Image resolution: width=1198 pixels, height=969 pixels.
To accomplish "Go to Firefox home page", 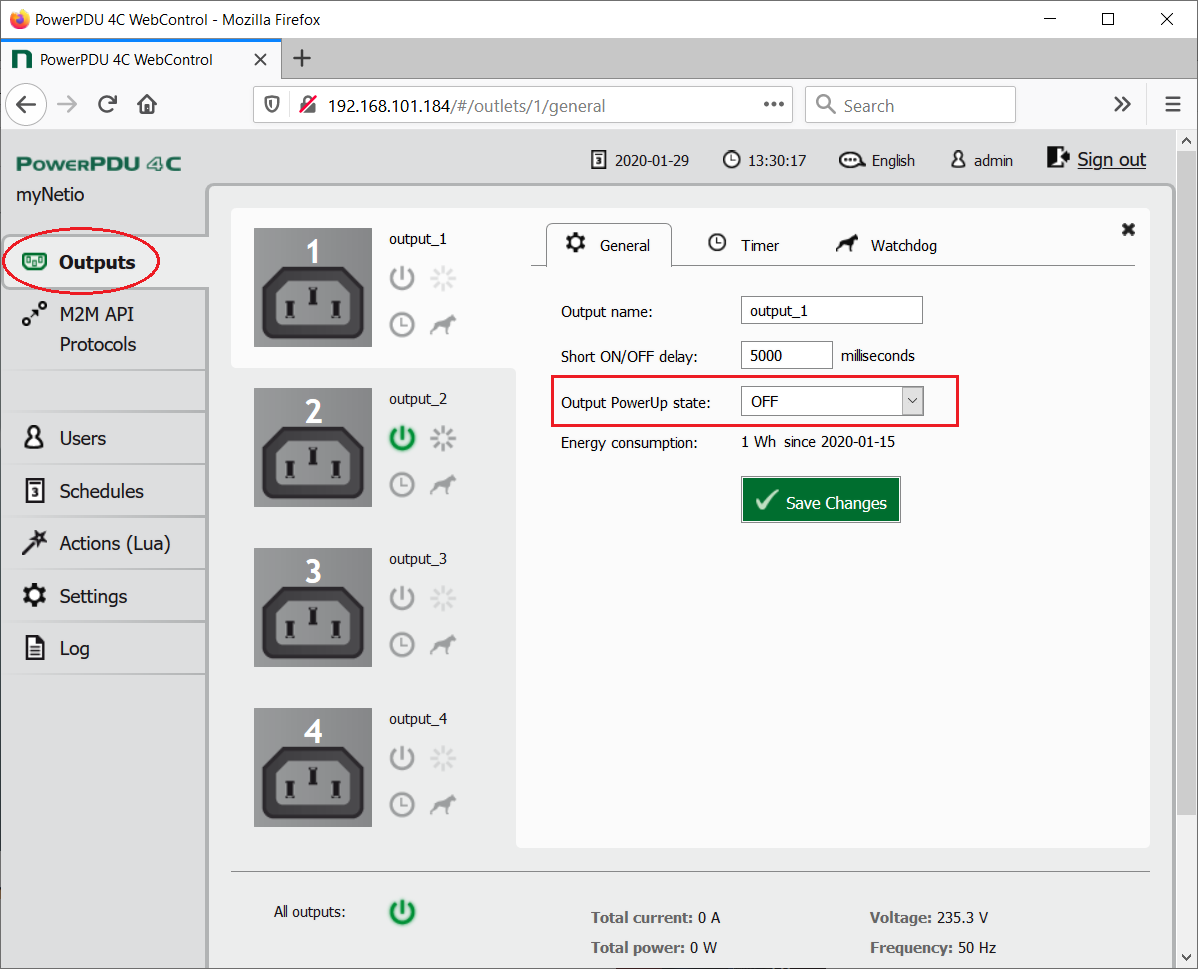I will 147,104.
